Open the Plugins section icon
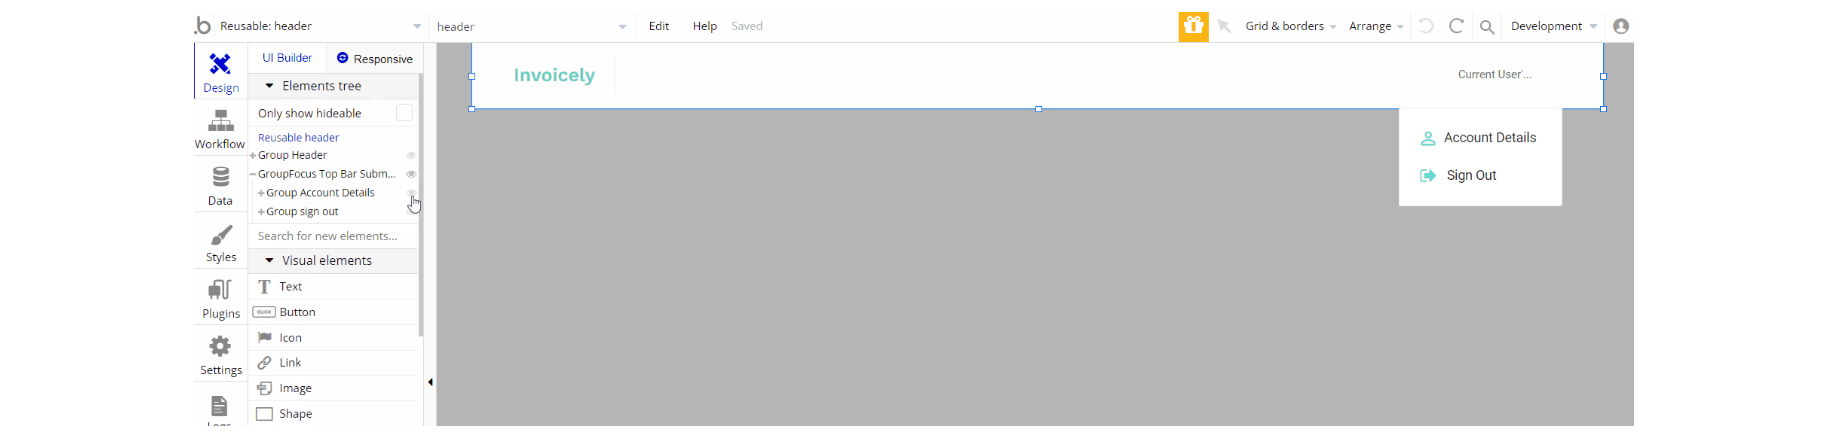Image resolution: width=1830 pixels, height=438 pixels. point(220,291)
